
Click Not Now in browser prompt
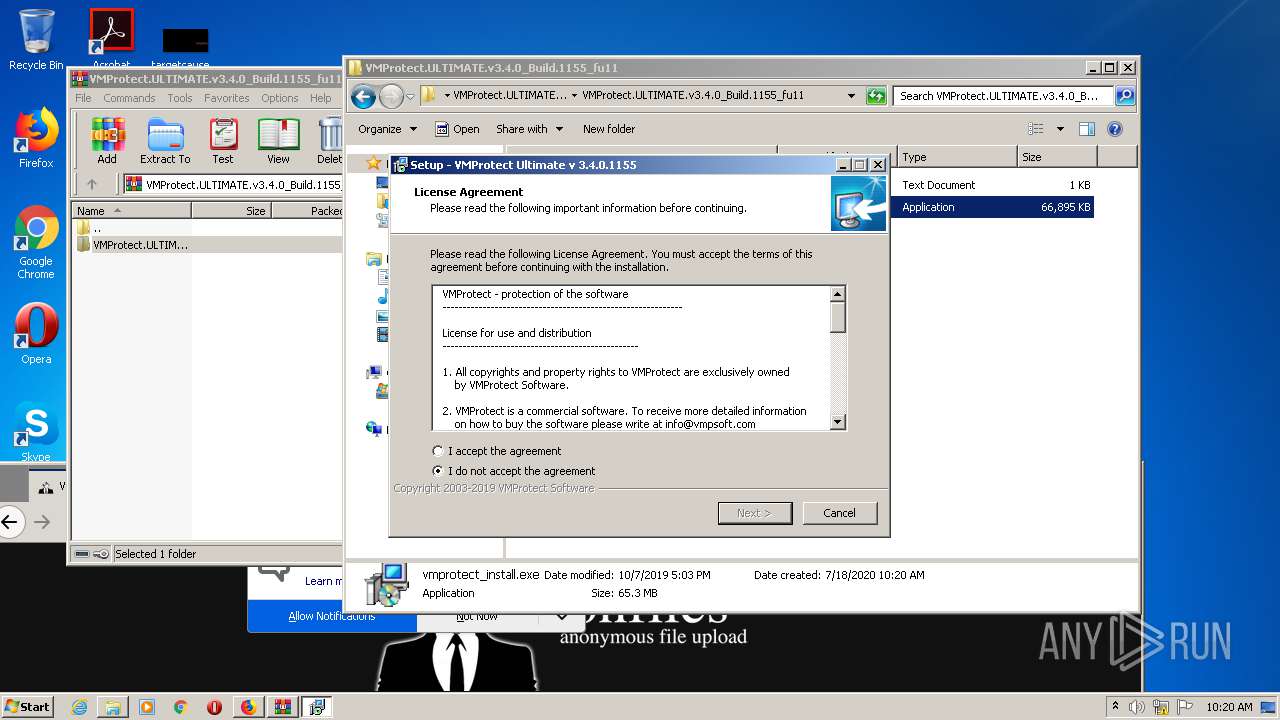[477, 616]
